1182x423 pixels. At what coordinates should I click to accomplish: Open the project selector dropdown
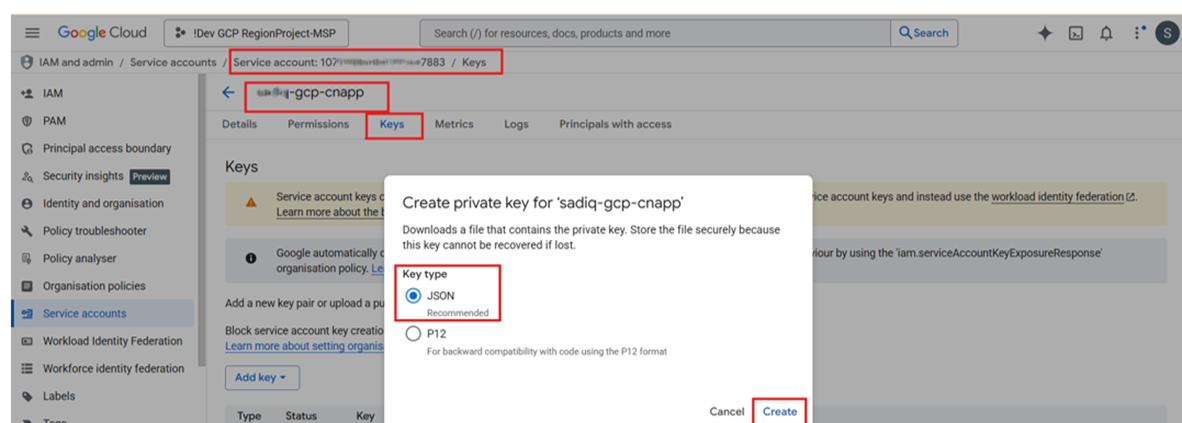pos(256,33)
